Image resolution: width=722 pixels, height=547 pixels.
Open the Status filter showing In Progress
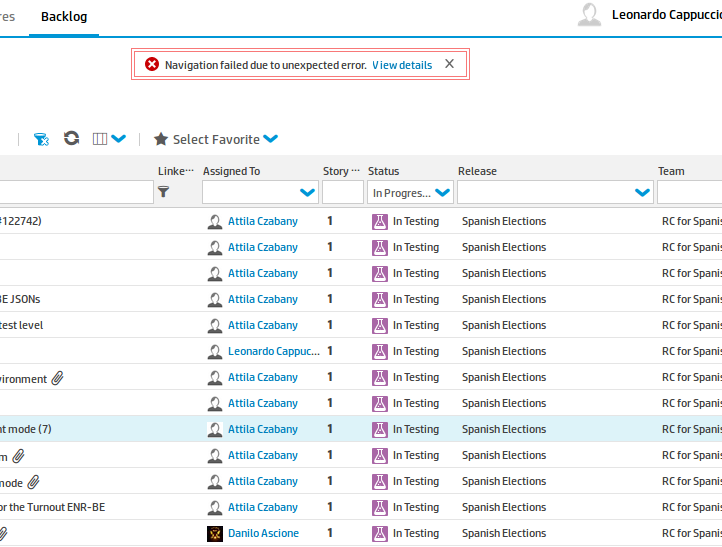tap(410, 192)
